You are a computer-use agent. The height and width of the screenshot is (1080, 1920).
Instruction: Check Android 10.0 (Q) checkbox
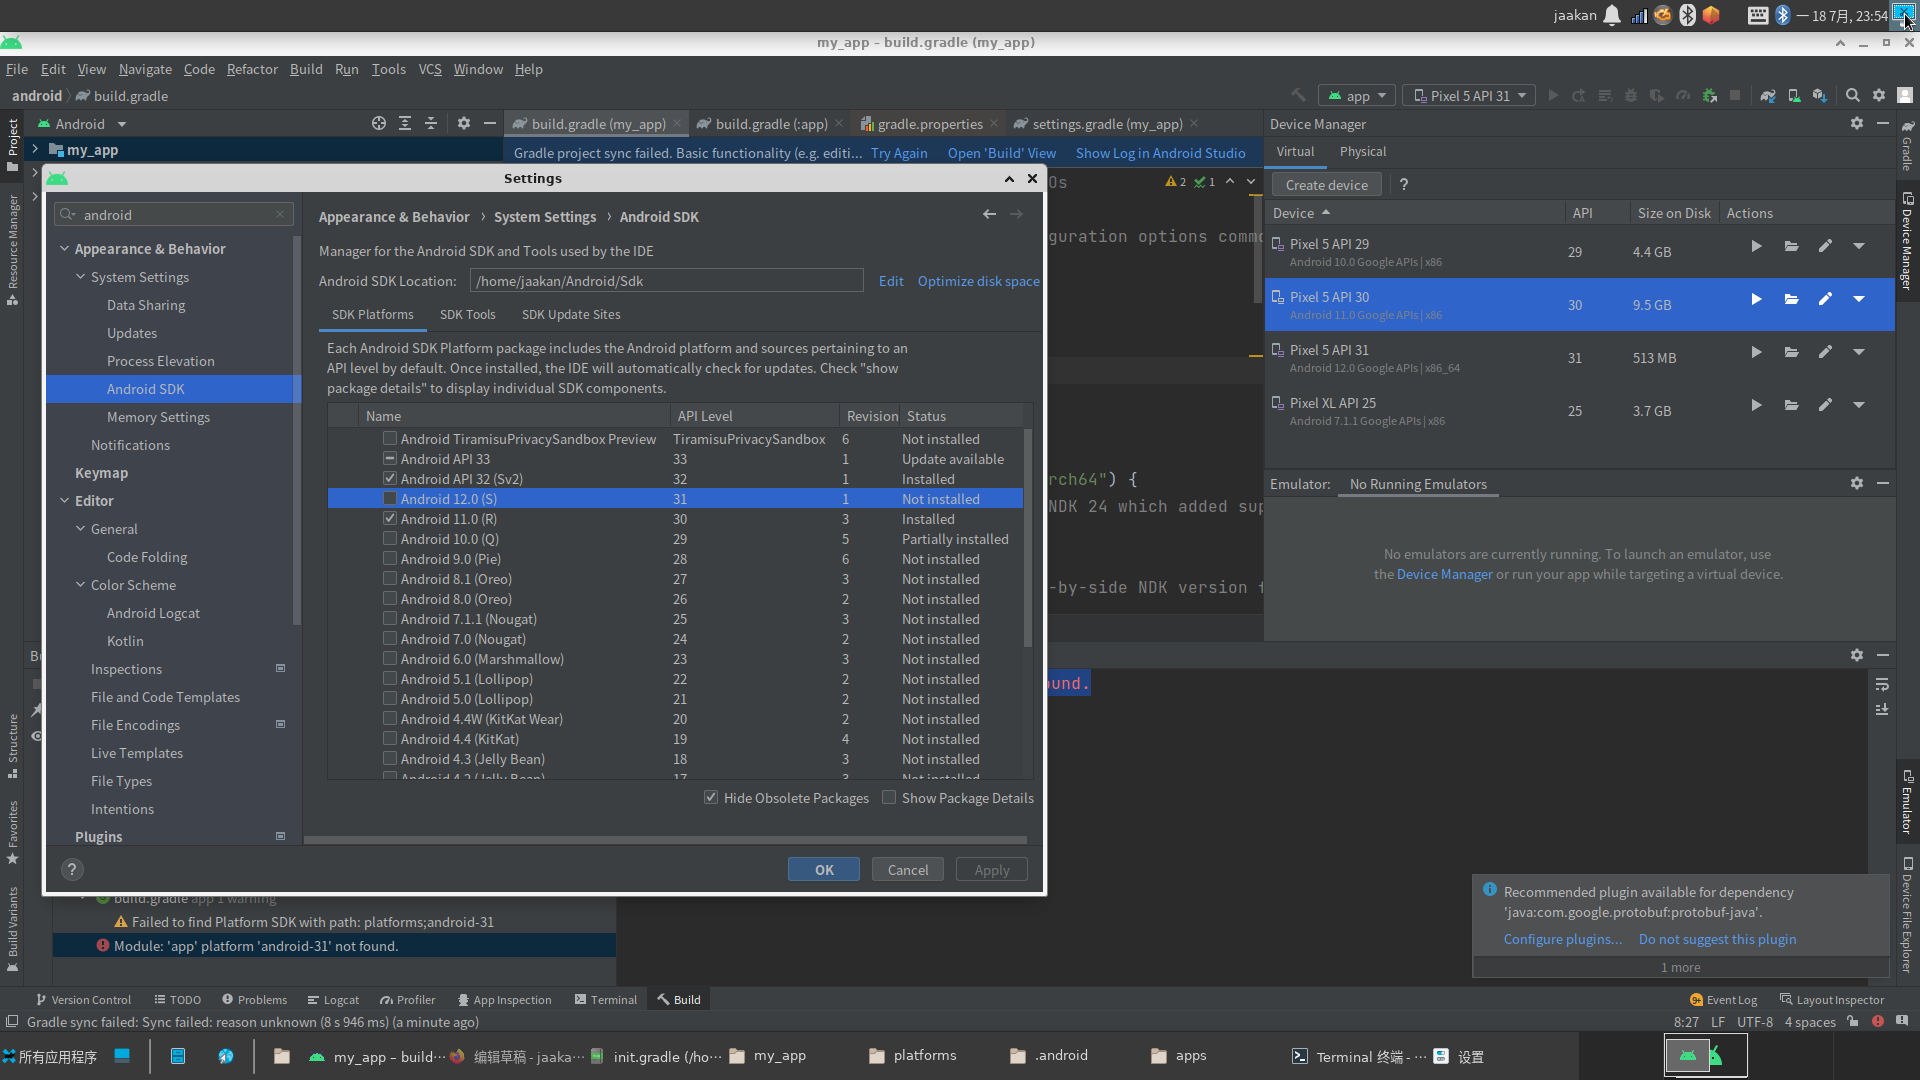click(390, 538)
